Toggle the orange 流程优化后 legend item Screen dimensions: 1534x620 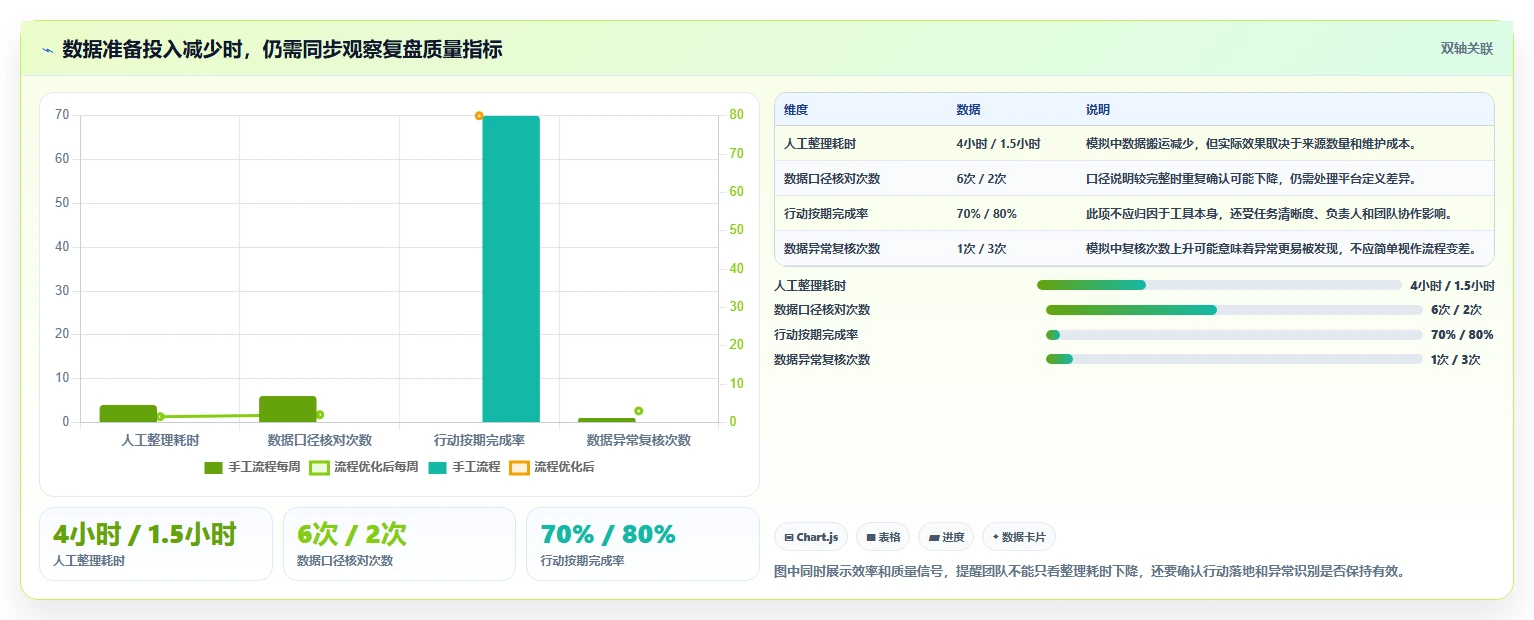pos(552,467)
